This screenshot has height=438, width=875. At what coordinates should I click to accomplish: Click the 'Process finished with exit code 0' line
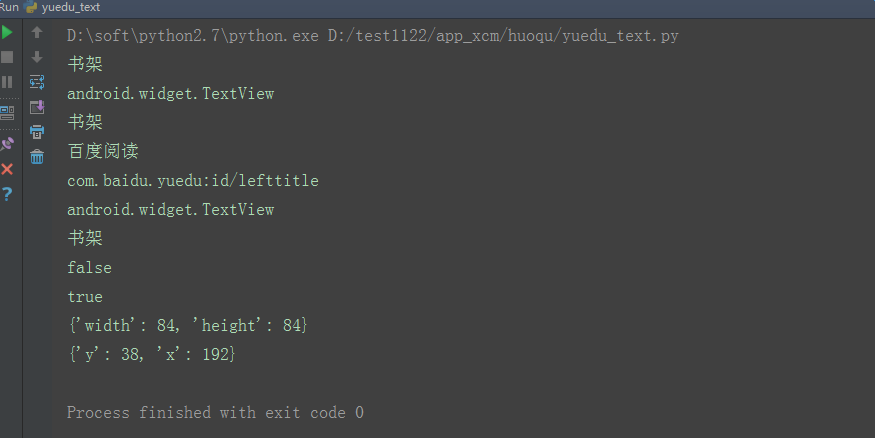[x=215, y=412]
